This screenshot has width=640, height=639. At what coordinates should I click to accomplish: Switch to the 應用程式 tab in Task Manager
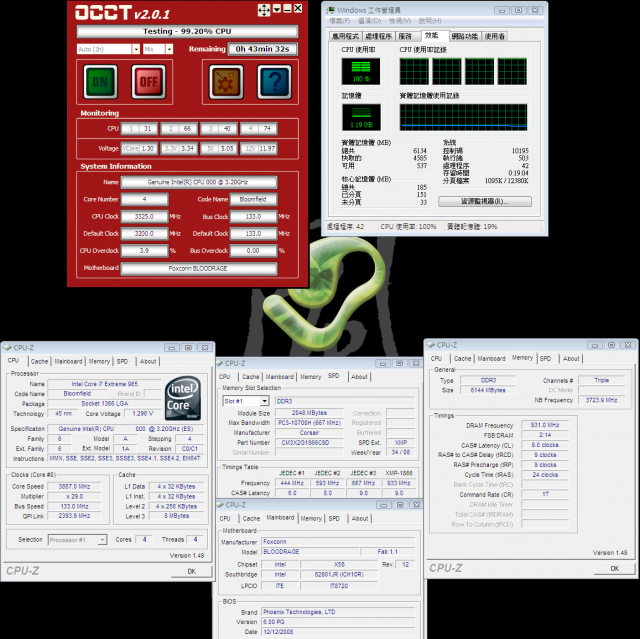pos(345,36)
